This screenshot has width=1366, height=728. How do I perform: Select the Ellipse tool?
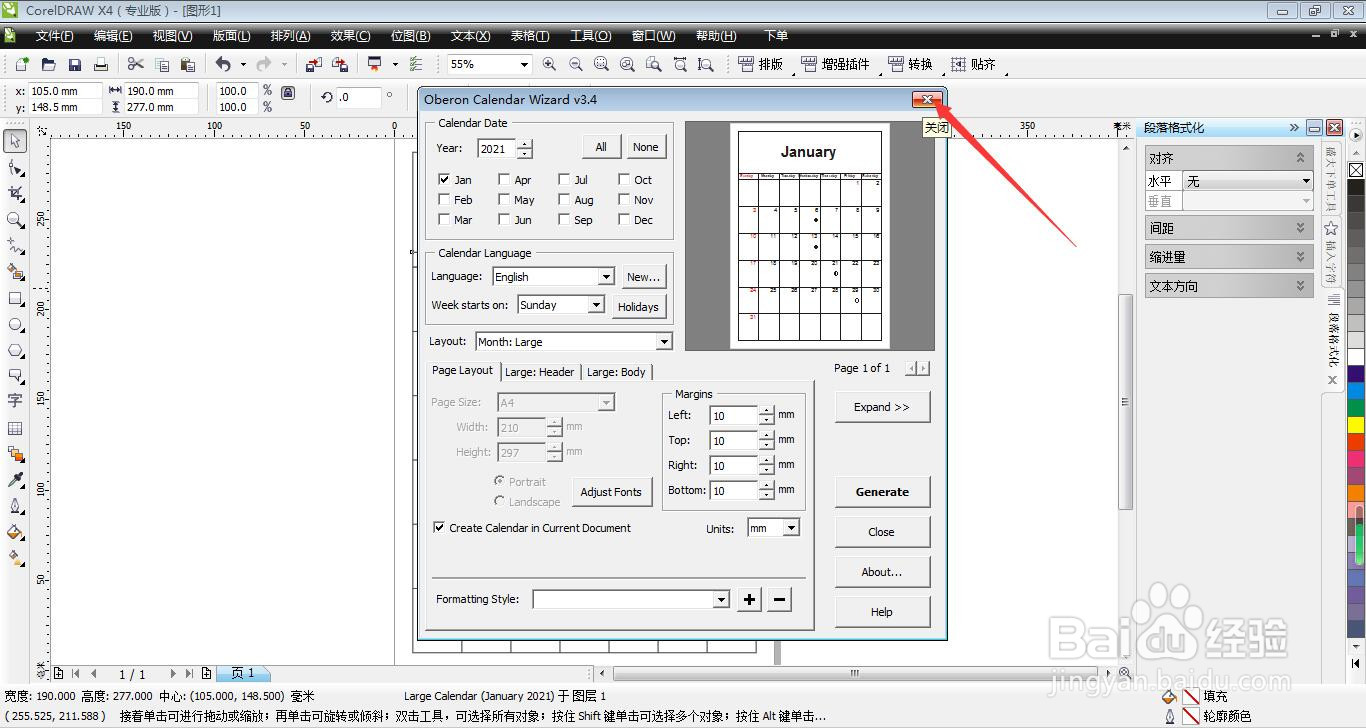[x=14, y=325]
